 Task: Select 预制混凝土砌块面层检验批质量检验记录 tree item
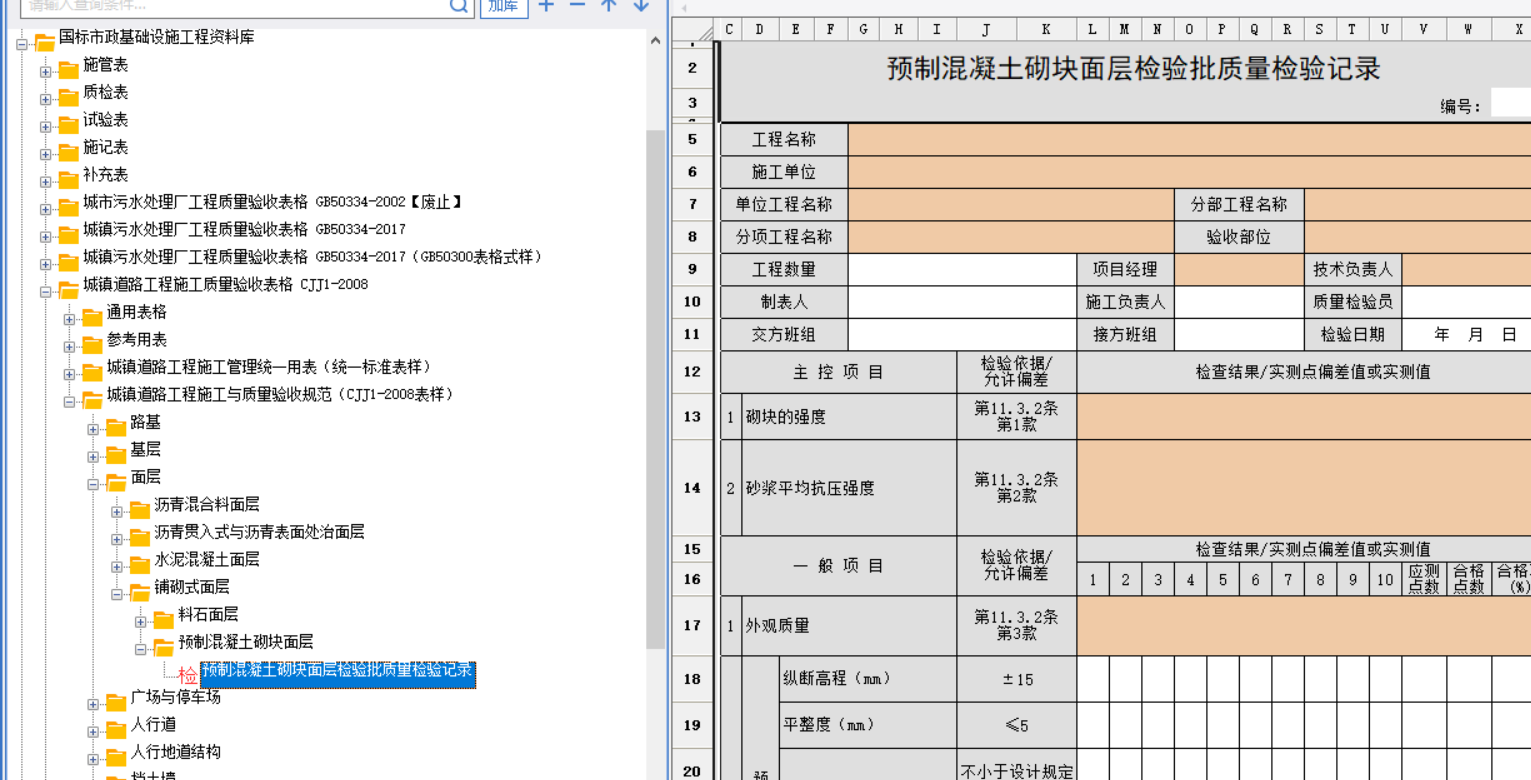point(337,671)
